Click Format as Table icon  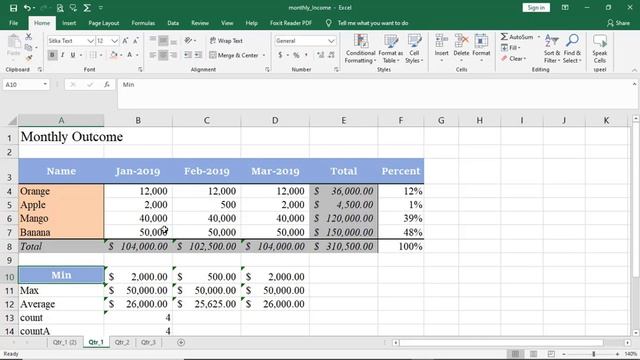click(x=390, y=49)
